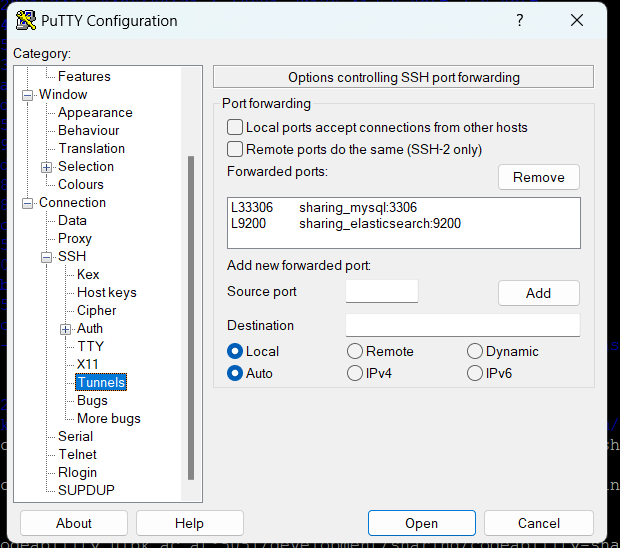Open the SUPDUP category
This screenshot has width=620, height=548.
tap(86, 490)
